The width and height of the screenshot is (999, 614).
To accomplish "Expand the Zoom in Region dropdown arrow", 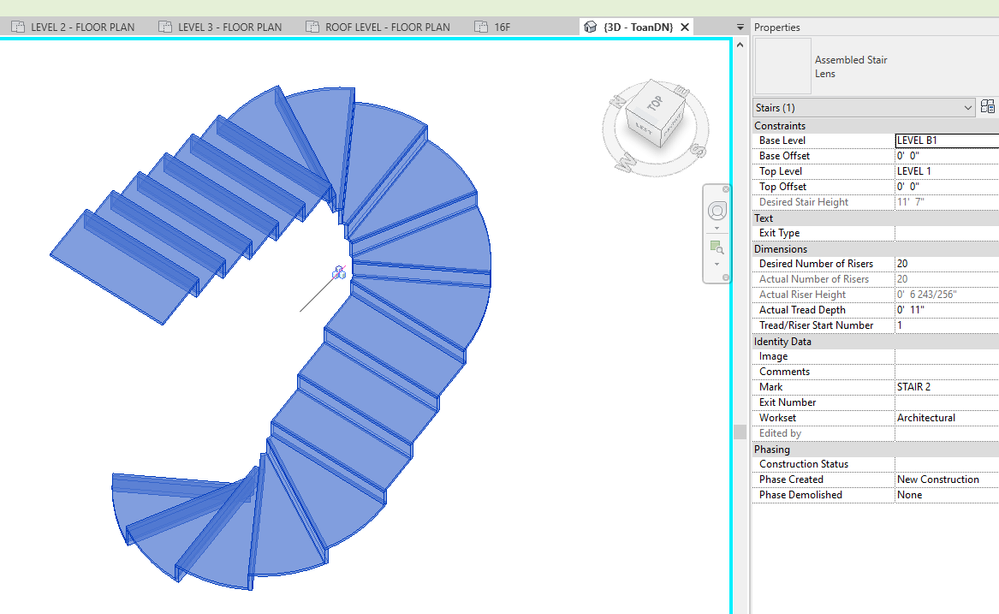I will [717, 264].
